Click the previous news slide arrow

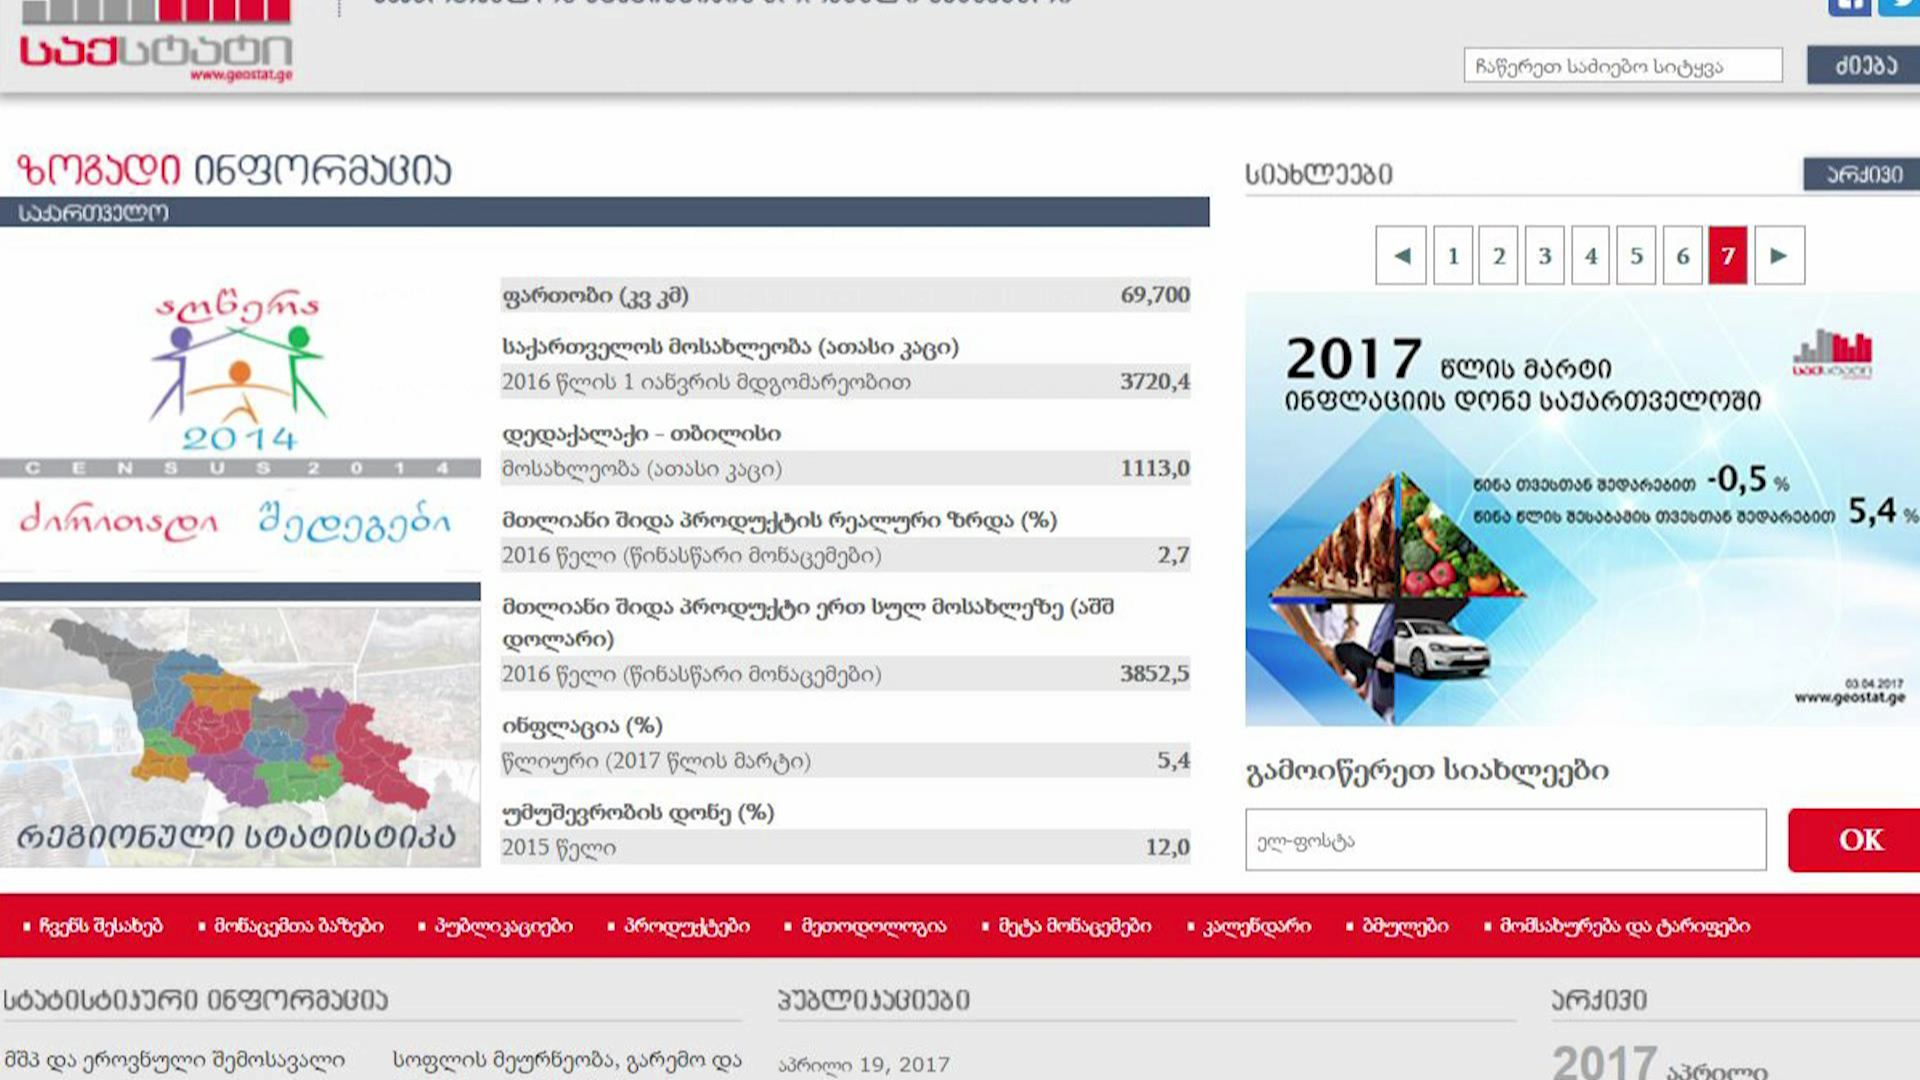tap(1400, 256)
